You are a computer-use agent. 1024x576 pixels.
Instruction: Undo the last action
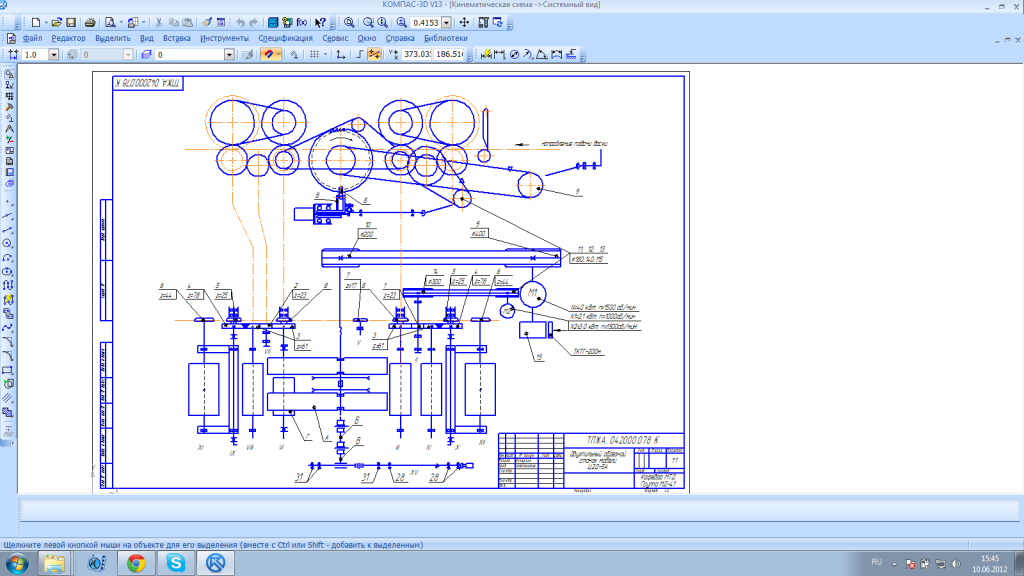240,23
